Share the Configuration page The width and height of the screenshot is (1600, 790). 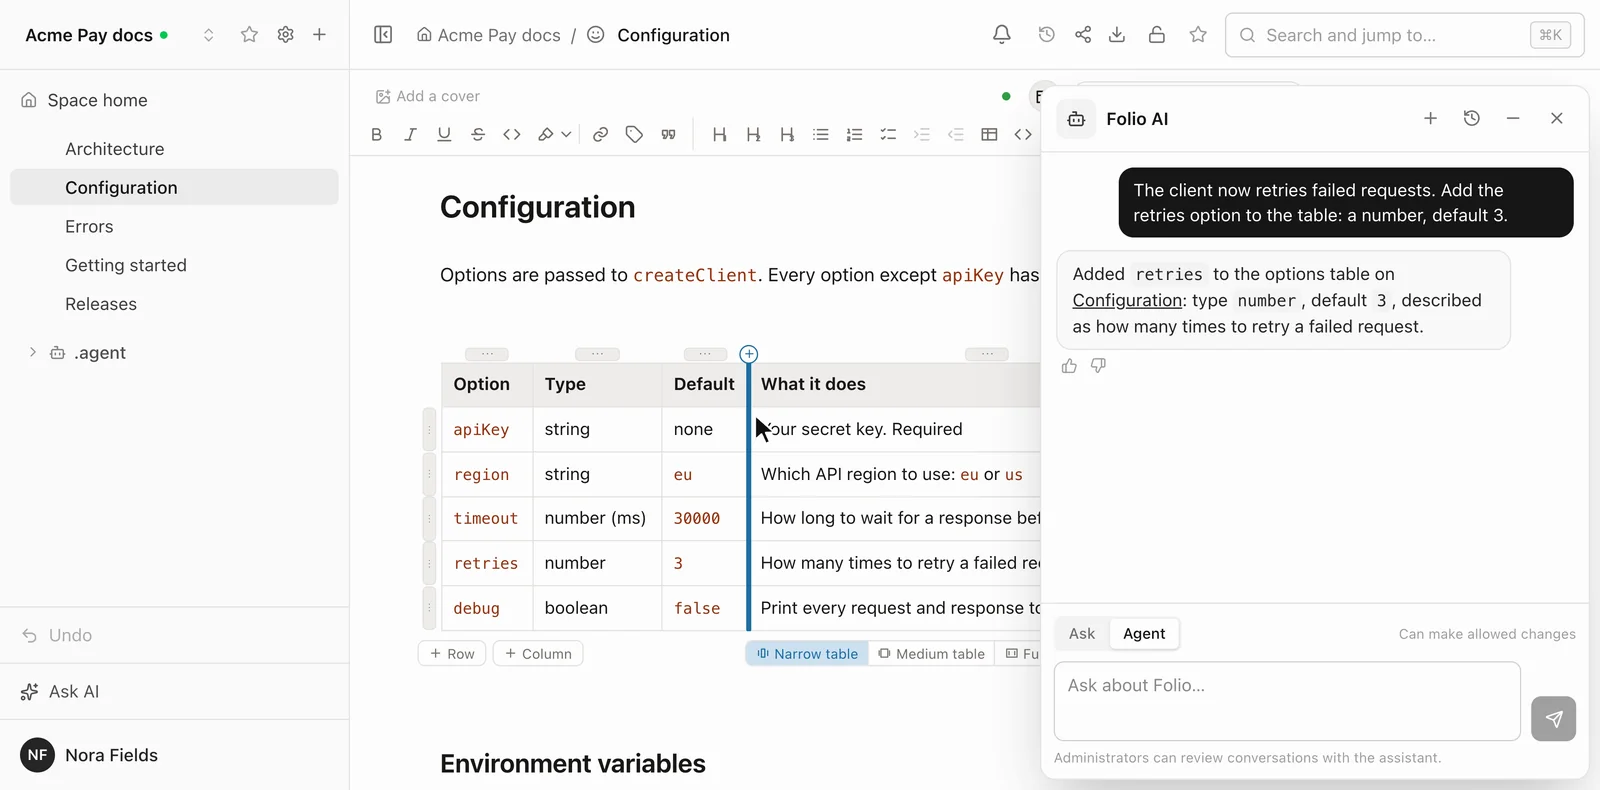coord(1083,35)
